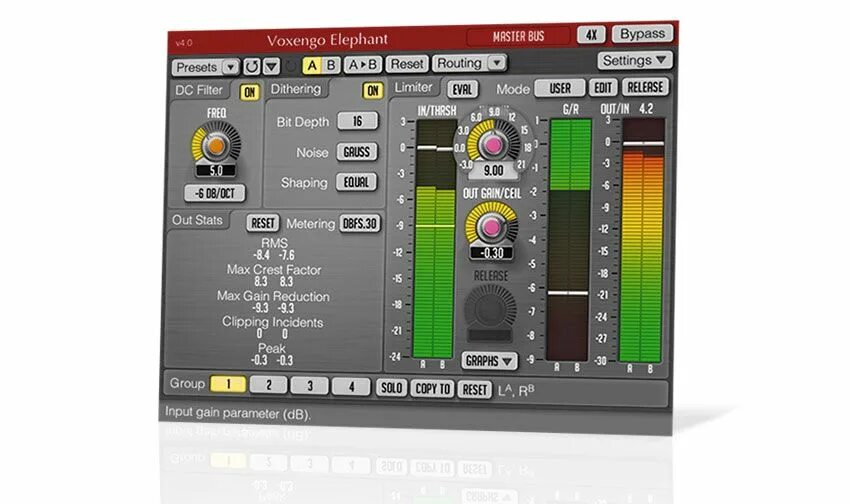Image resolution: width=850 pixels, height=504 pixels.
Task: Toggle the Dithering ON switch
Action: [x=372, y=91]
